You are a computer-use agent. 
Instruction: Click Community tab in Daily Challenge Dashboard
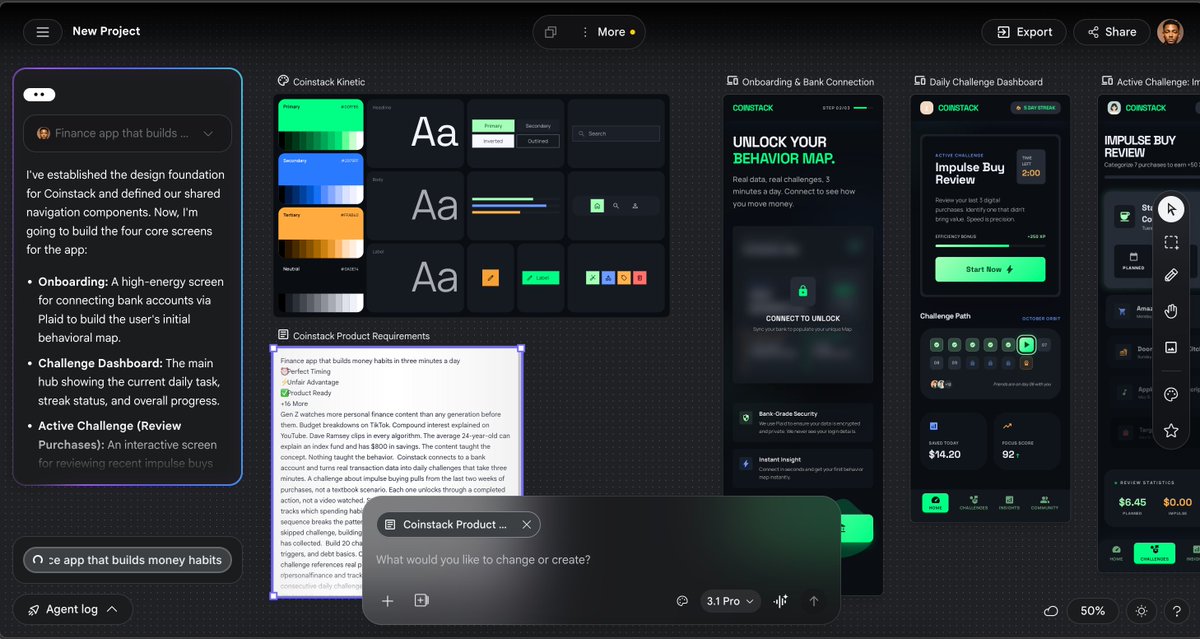tap(1044, 501)
